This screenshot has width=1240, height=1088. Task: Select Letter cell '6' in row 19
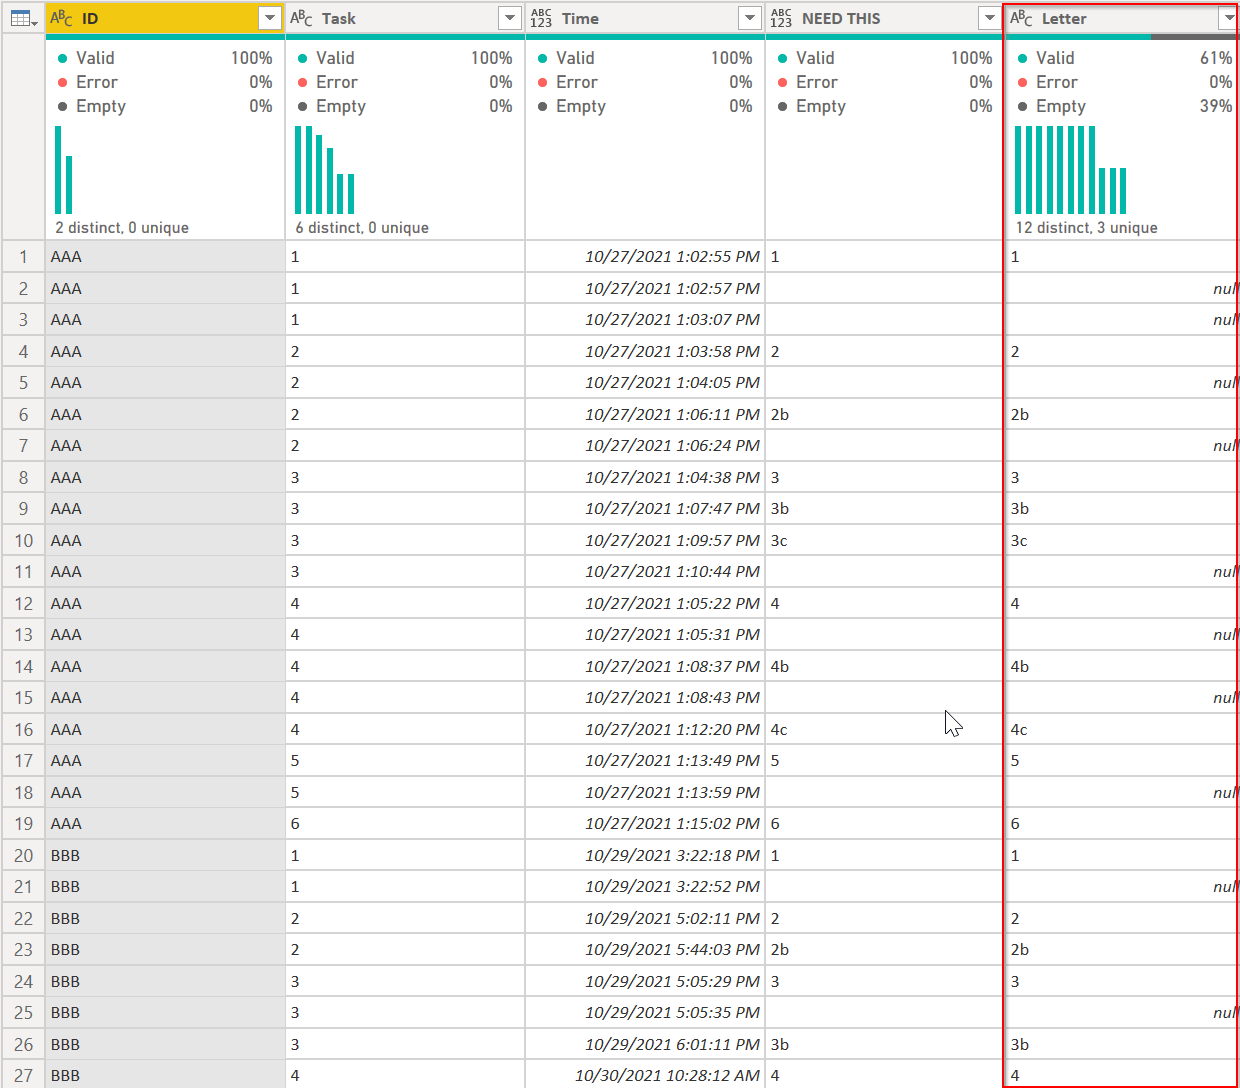1122,824
